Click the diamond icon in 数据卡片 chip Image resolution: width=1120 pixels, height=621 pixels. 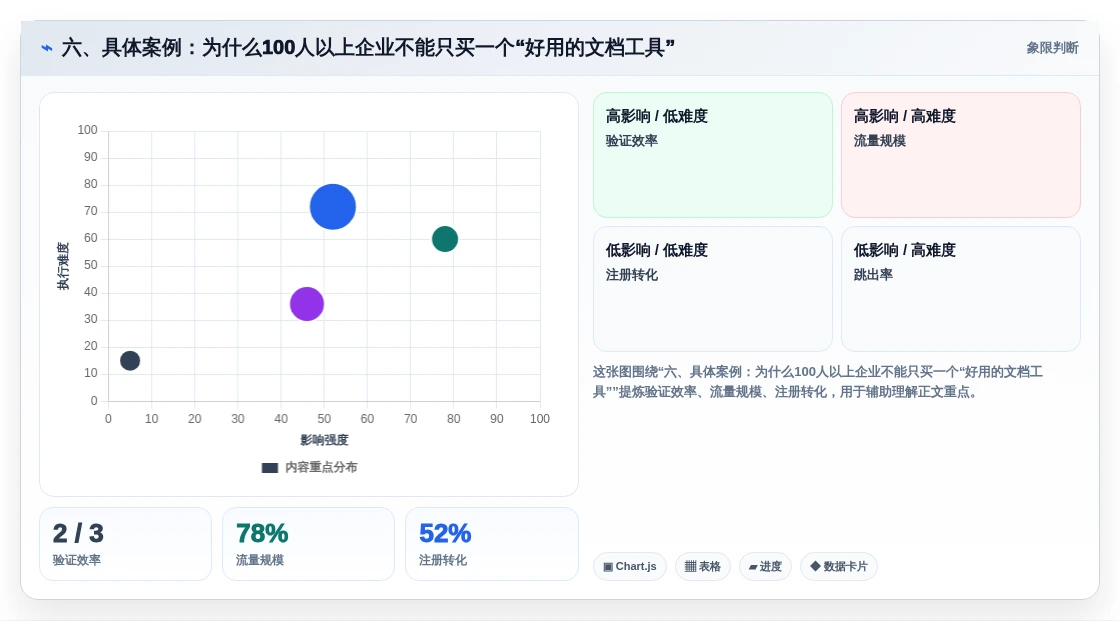(815, 566)
